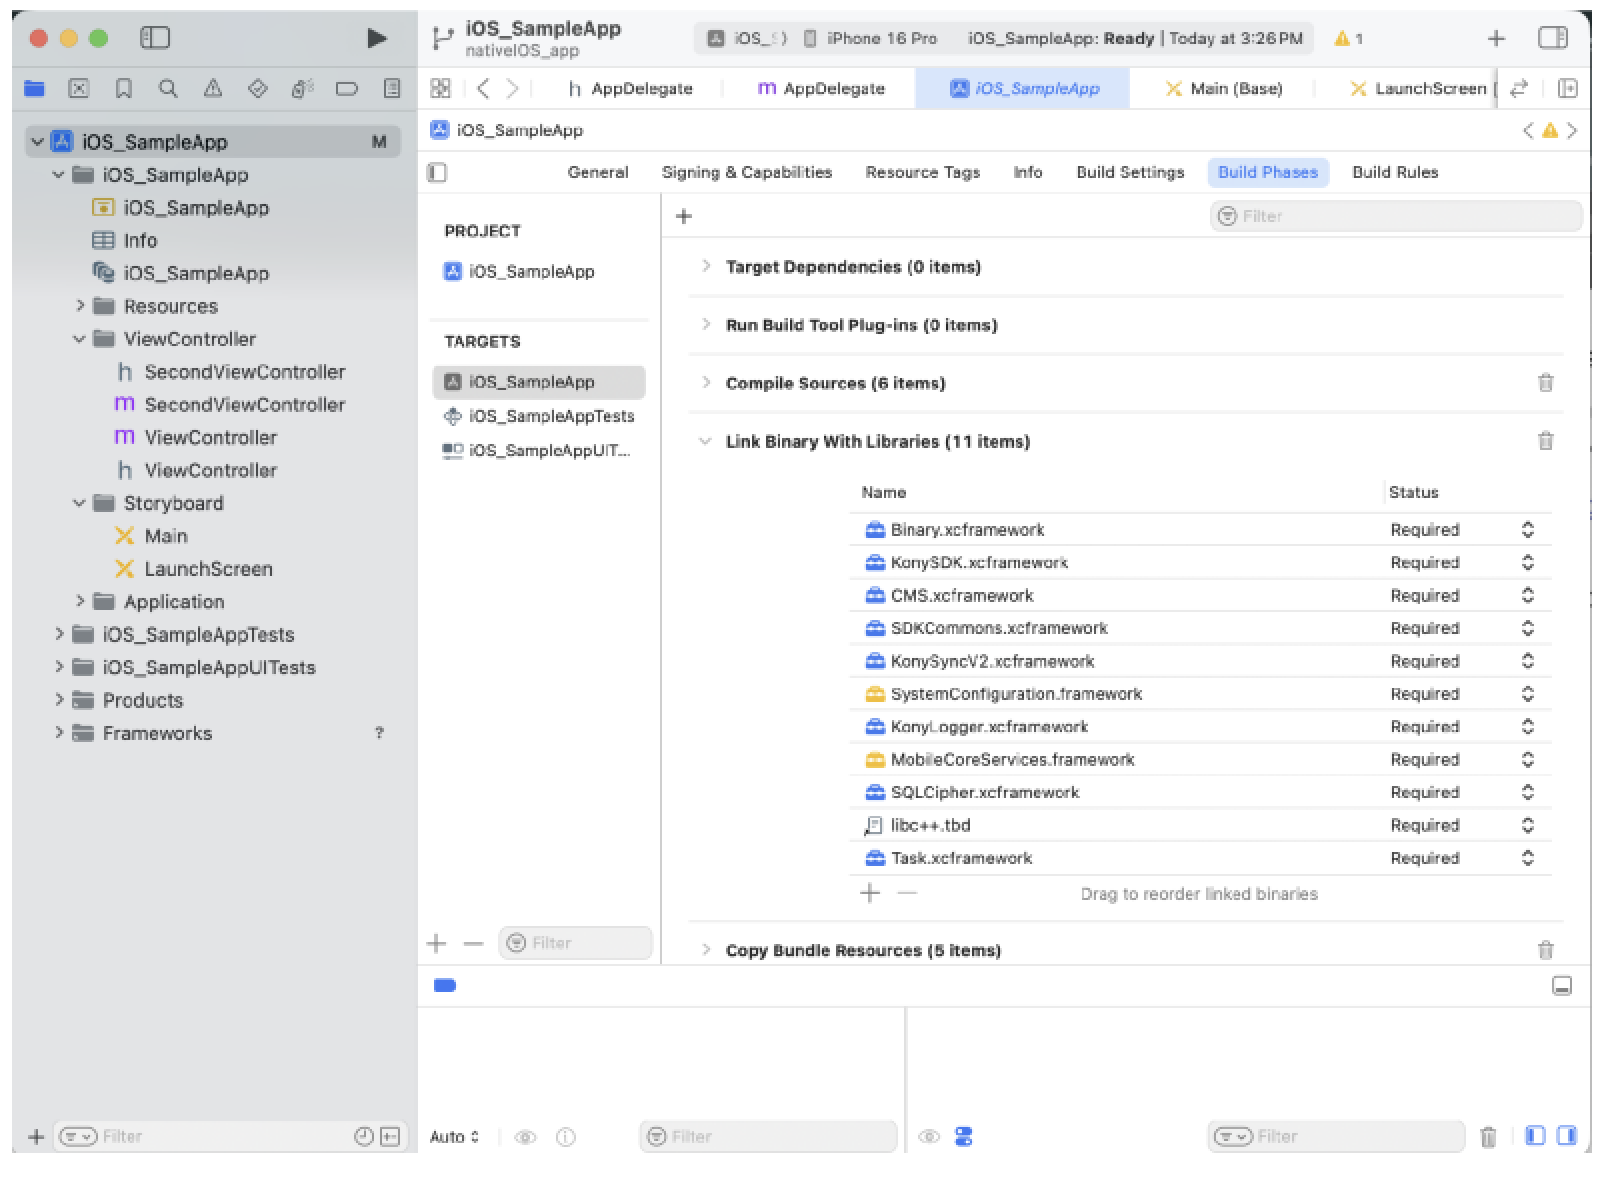Click the targets Filter field
The height and width of the screenshot is (1178, 1616).
575,943
